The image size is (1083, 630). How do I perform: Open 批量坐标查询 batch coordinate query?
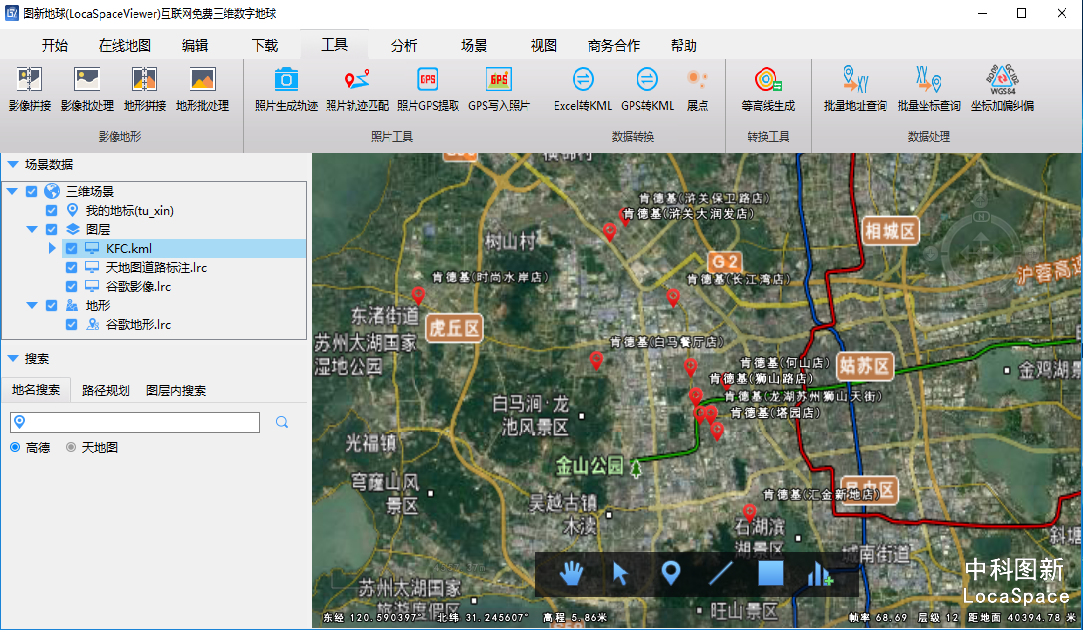929,90
